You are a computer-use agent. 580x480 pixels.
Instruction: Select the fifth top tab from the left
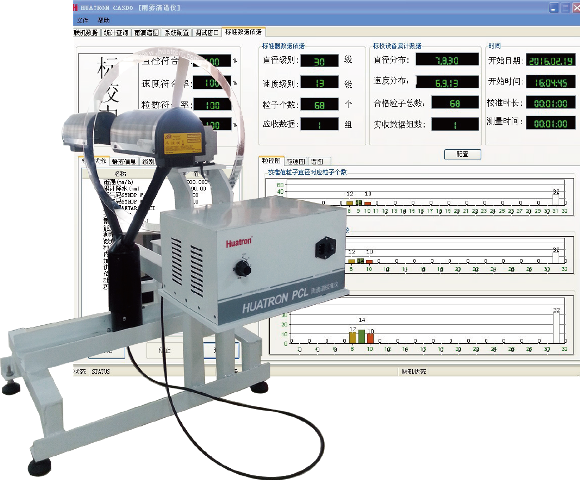click(x=177, y=33)
